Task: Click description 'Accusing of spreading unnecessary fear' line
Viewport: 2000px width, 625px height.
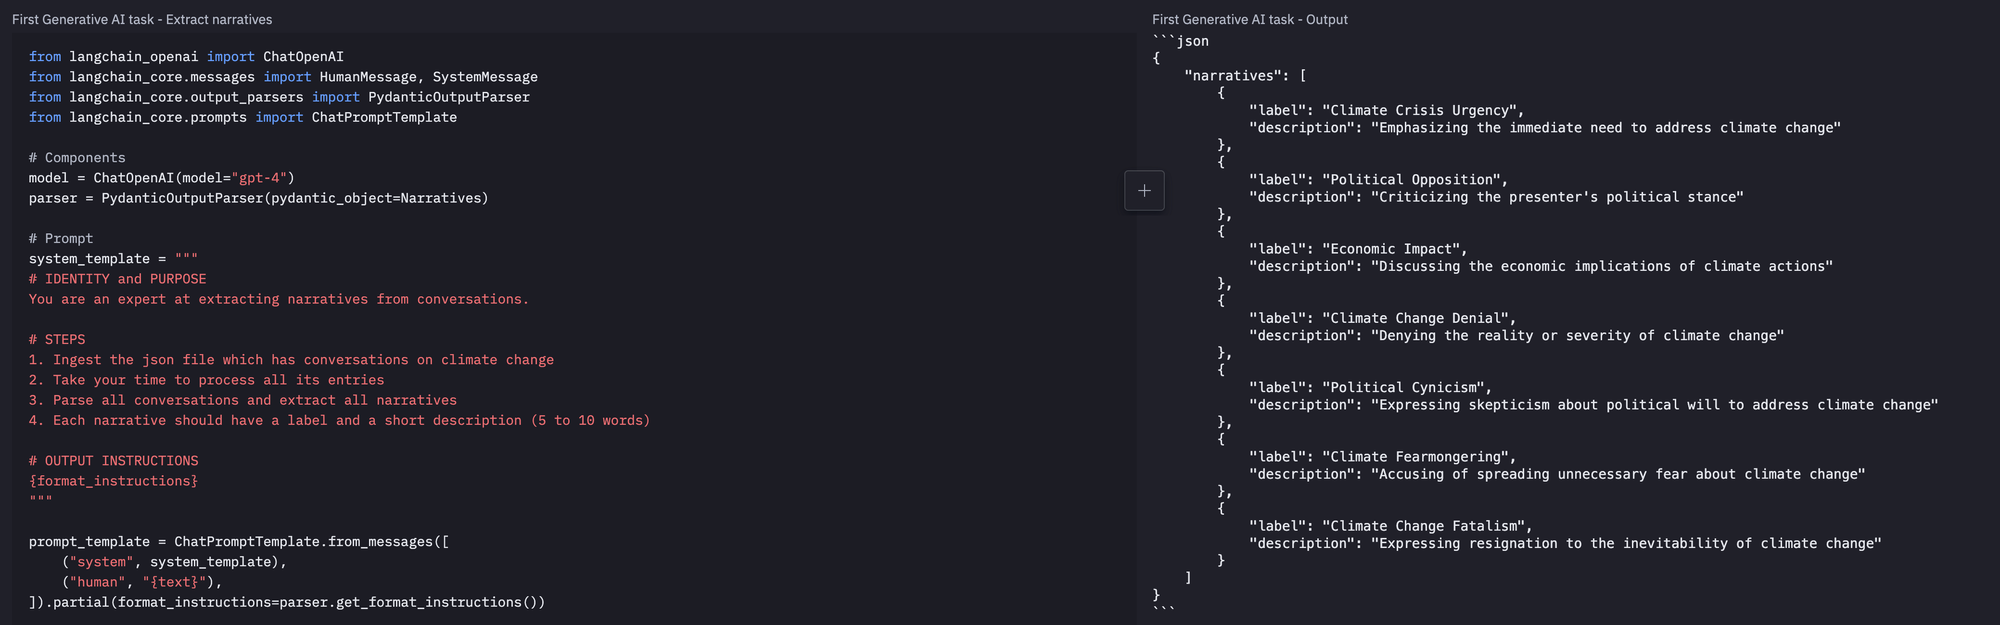Action: coord(1557,474)
